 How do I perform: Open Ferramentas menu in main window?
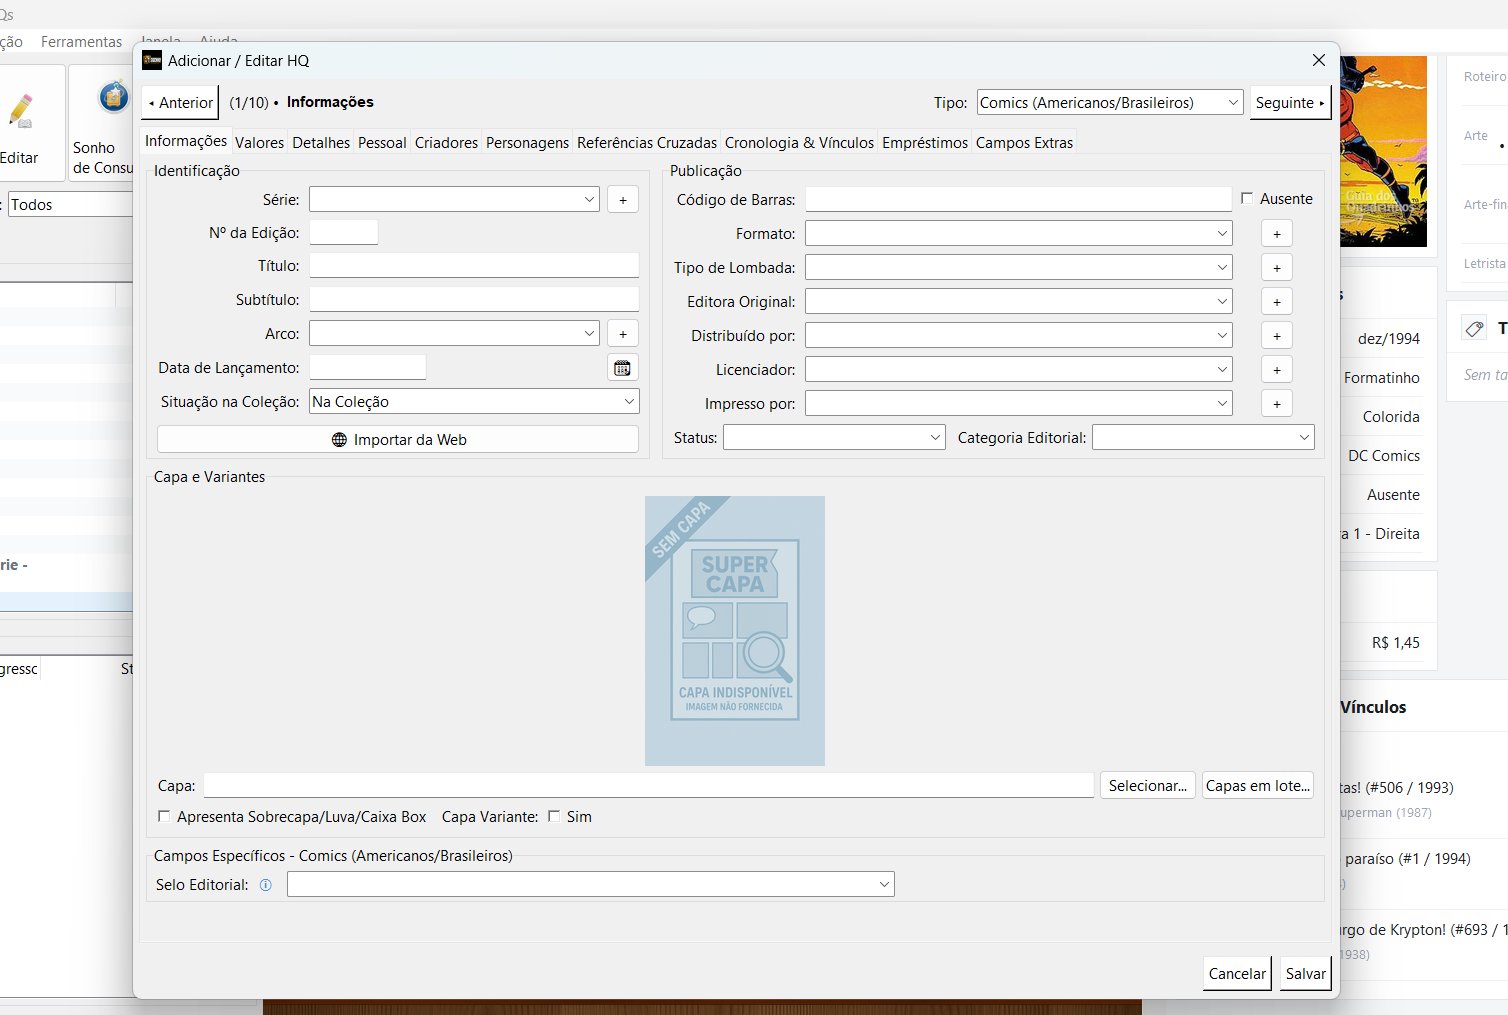81,42
